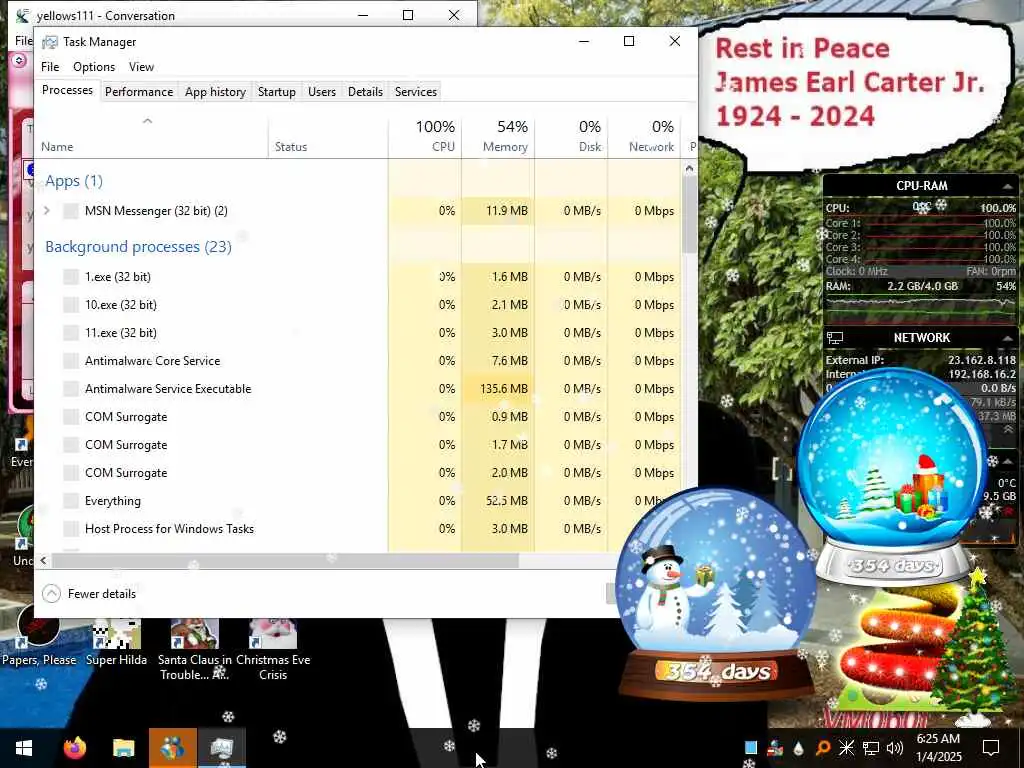
Task: Click the Apps (1) group header
Action: [x=74, y=181]
